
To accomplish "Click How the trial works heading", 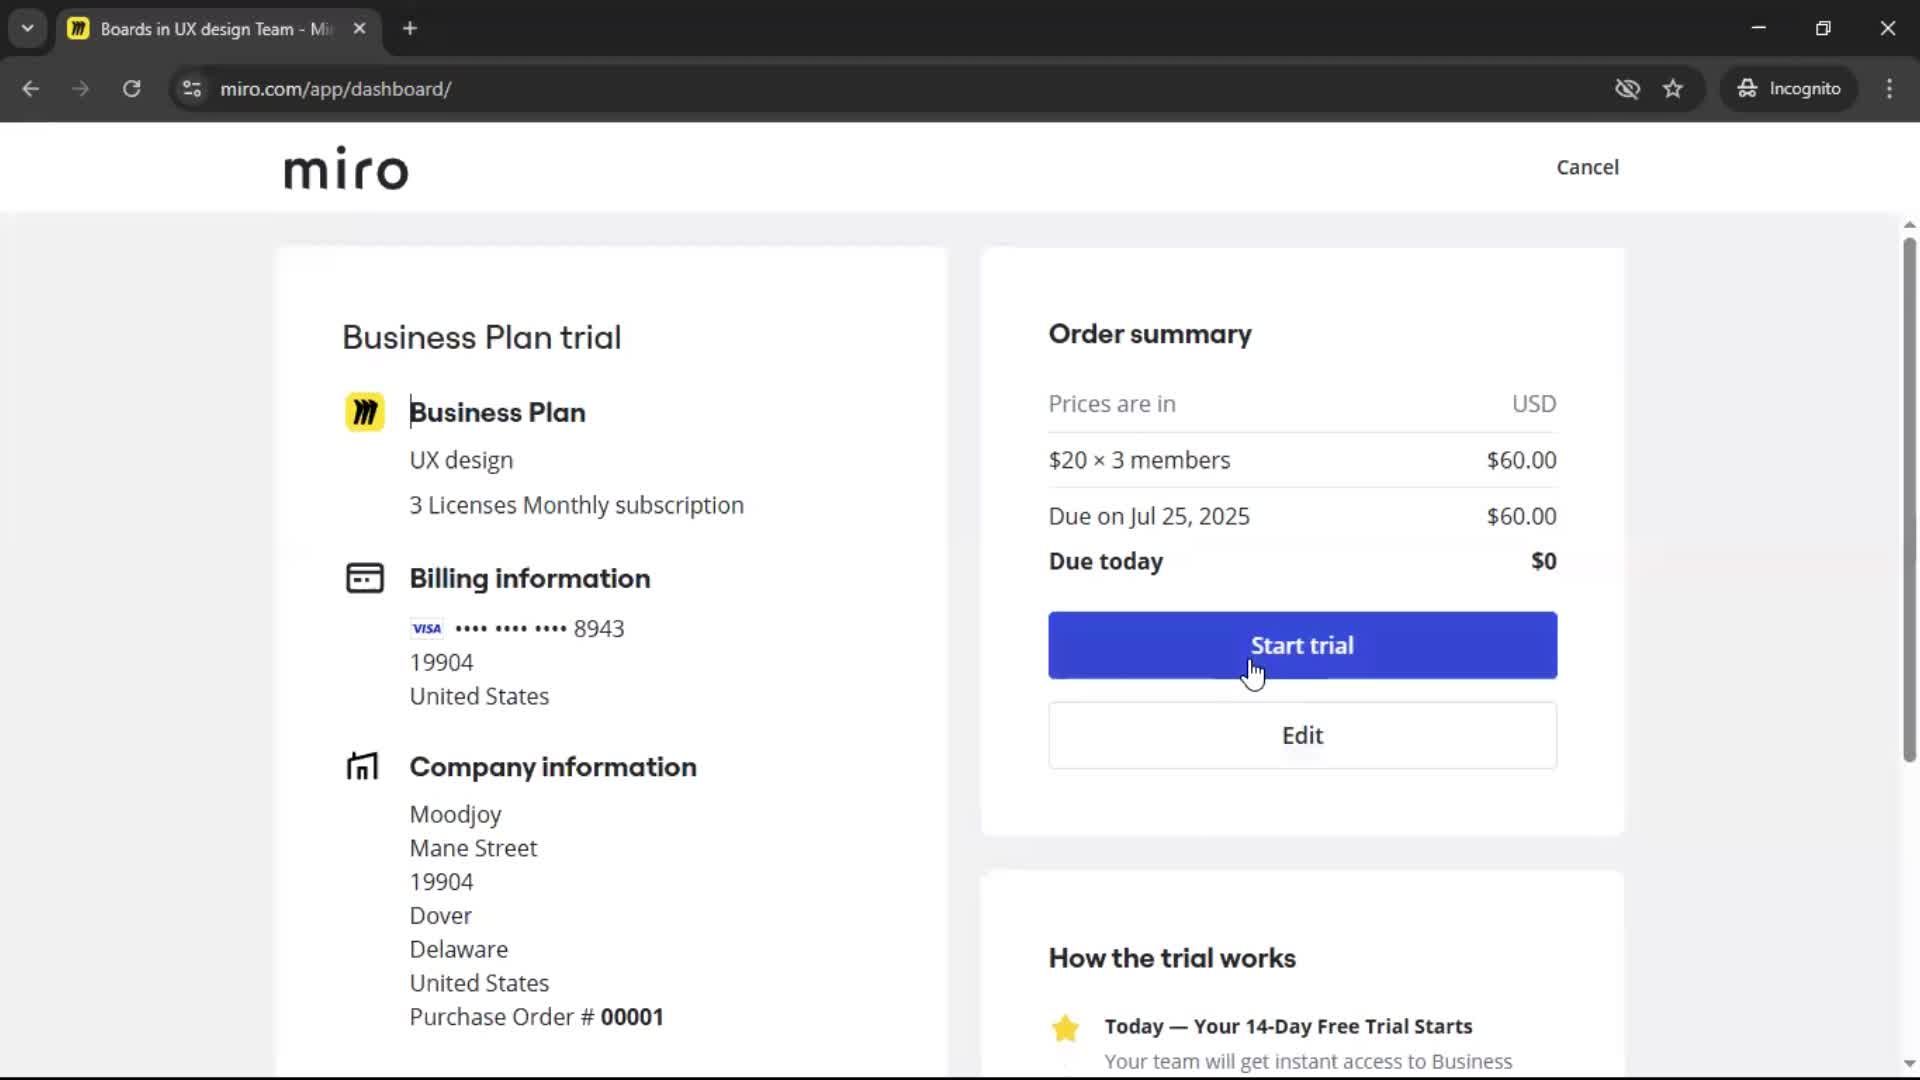I will [1172, 958].
